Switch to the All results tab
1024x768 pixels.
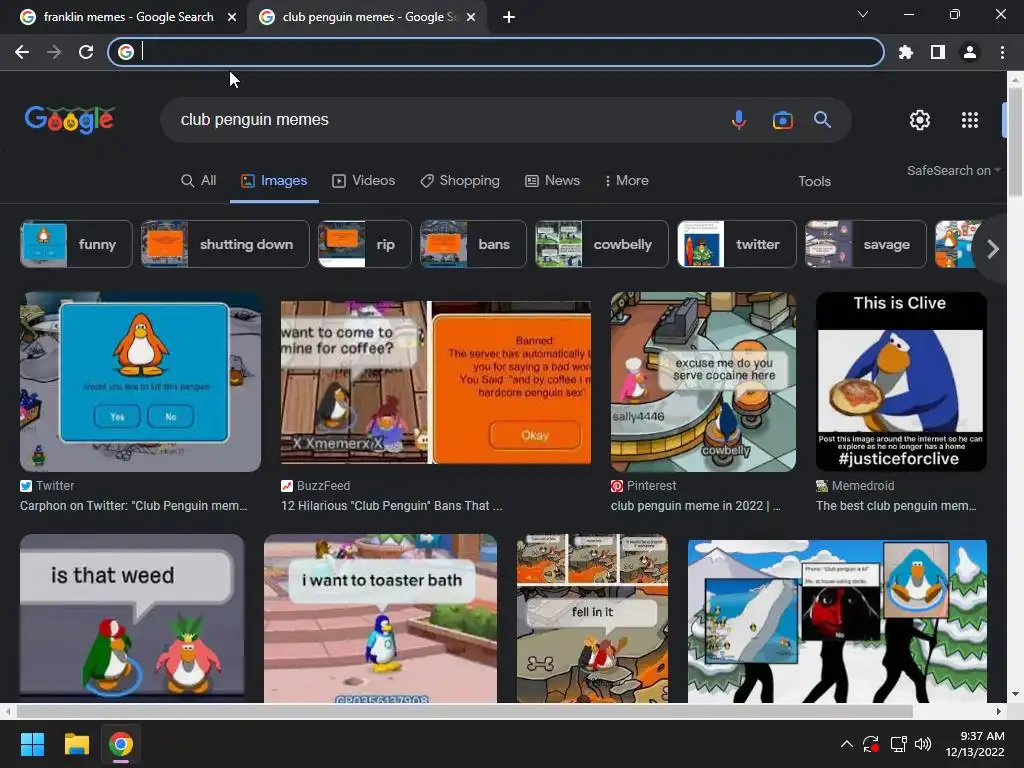tap(199, 181)
